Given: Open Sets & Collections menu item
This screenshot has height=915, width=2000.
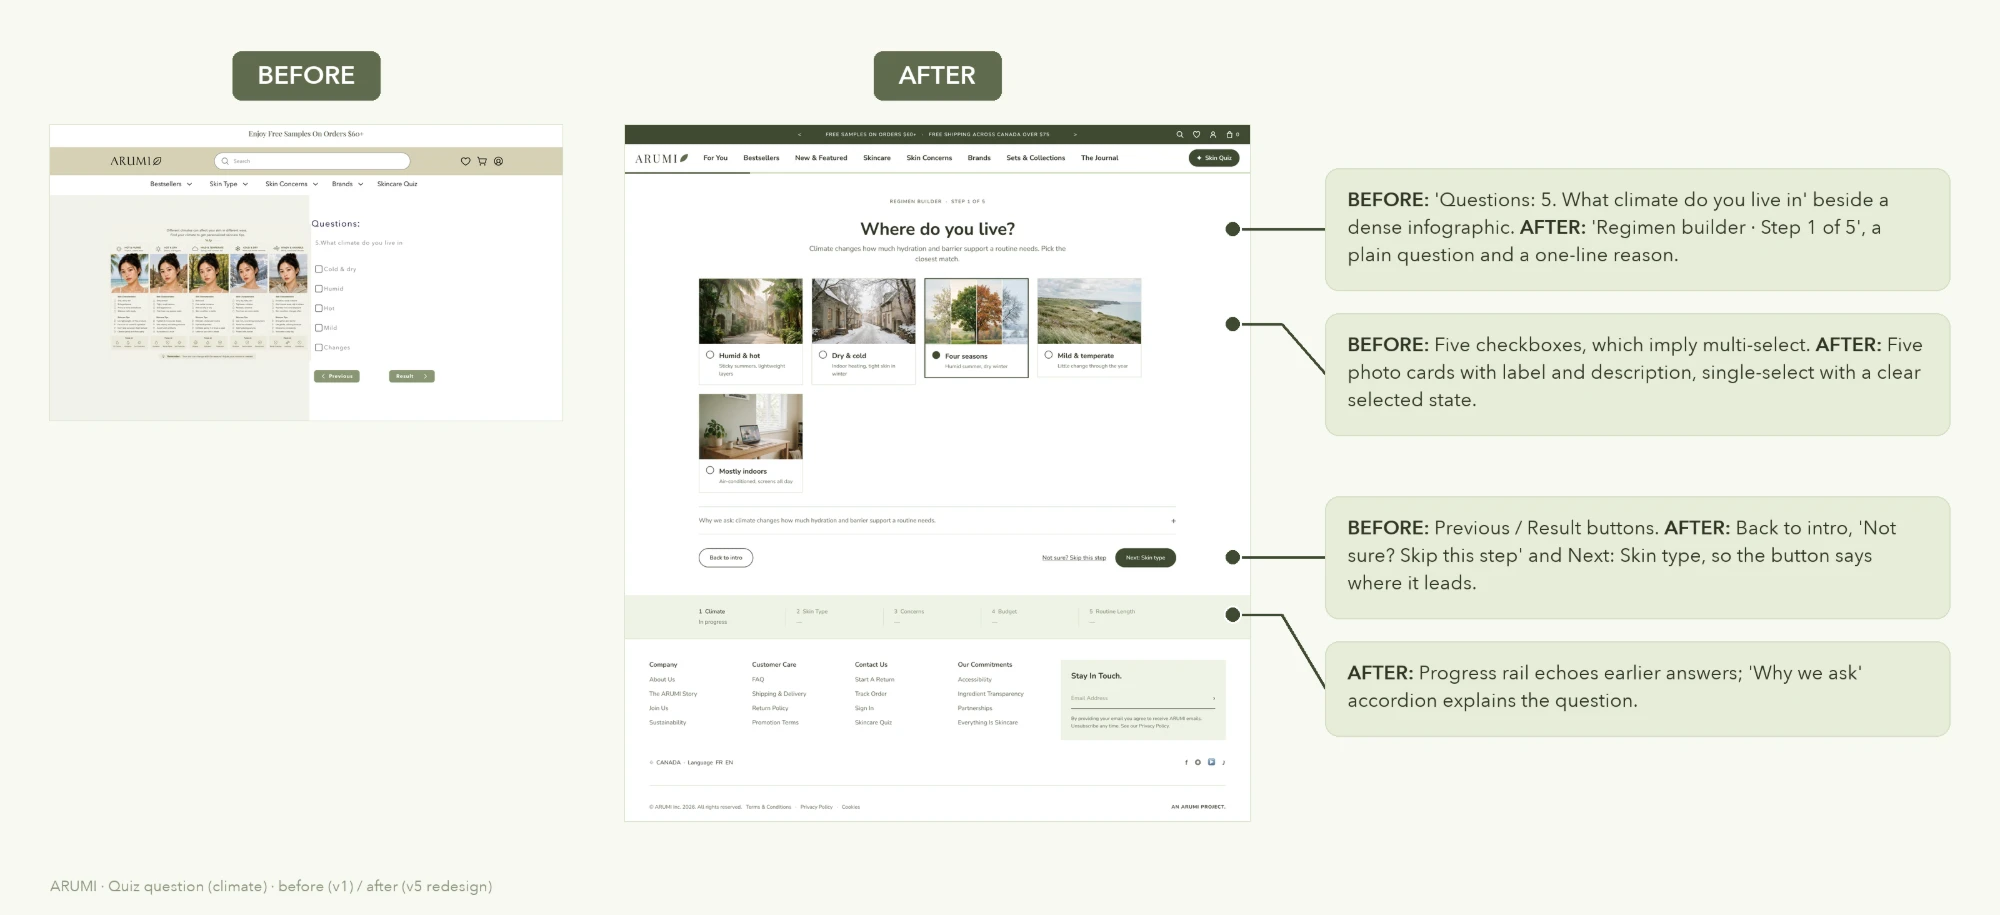Looking at the screenshot, I should click(x=1035, y=158).
